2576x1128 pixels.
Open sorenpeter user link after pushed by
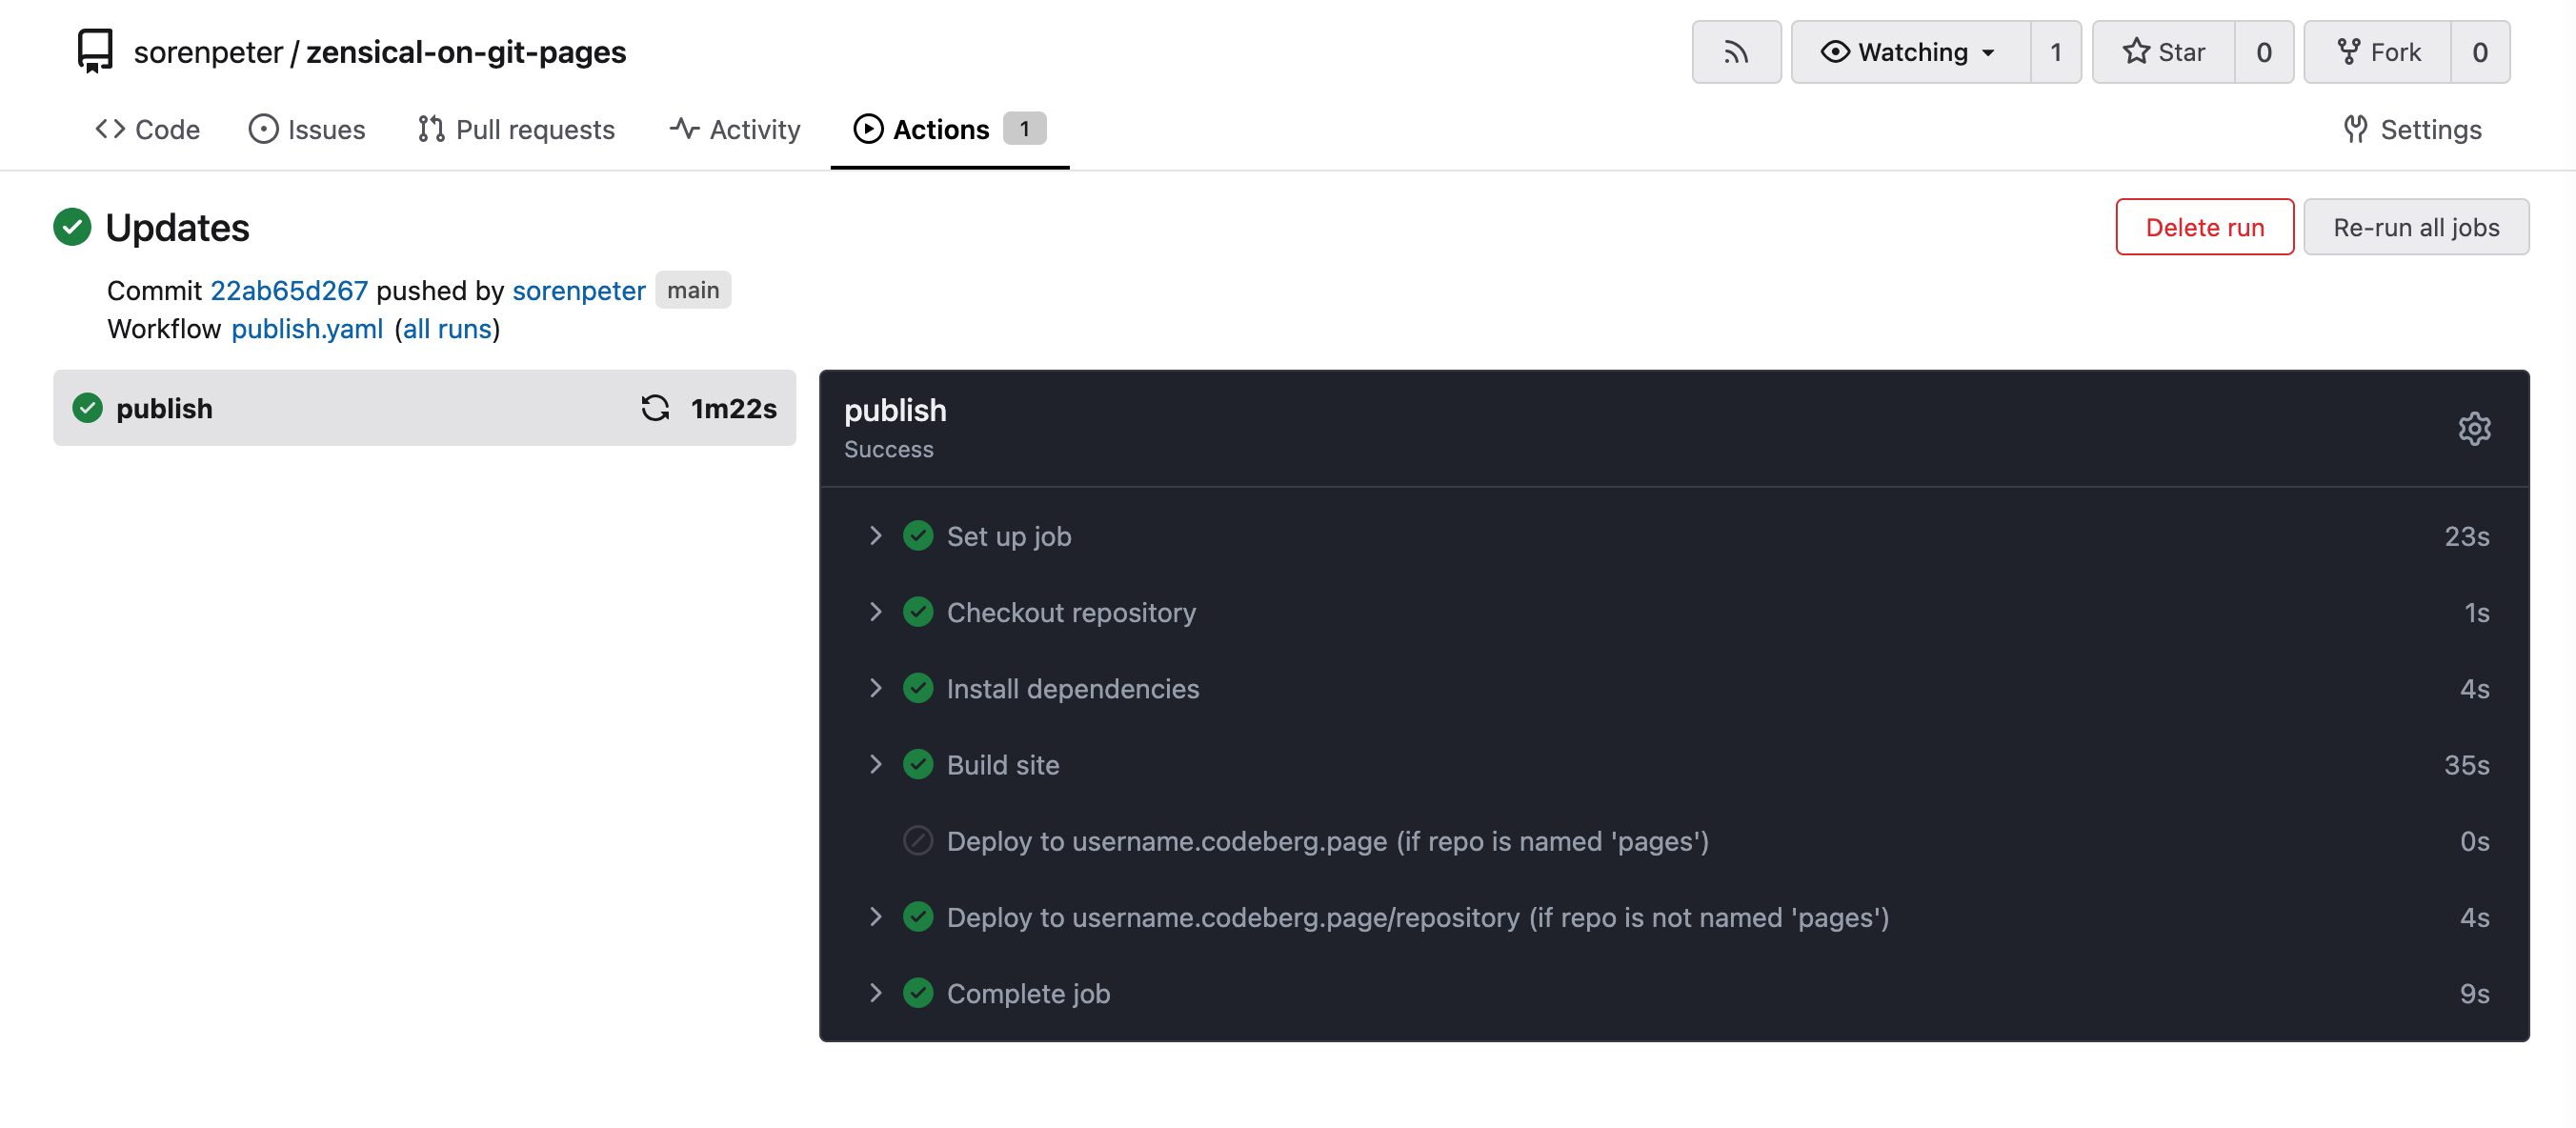[579, 290]
